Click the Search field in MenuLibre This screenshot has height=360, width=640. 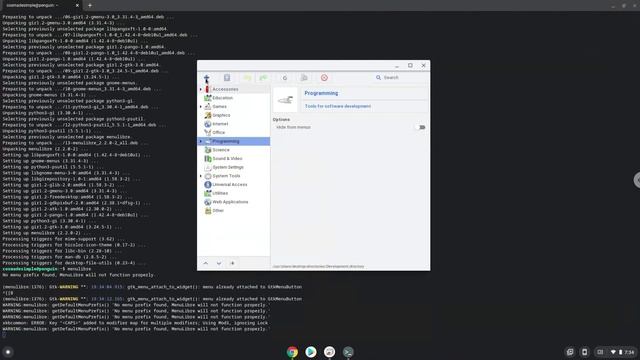400,78
